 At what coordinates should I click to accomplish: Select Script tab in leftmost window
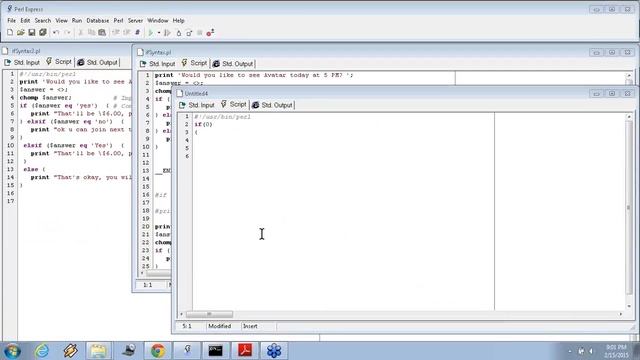pyautogui.click(x=59, y=62)
